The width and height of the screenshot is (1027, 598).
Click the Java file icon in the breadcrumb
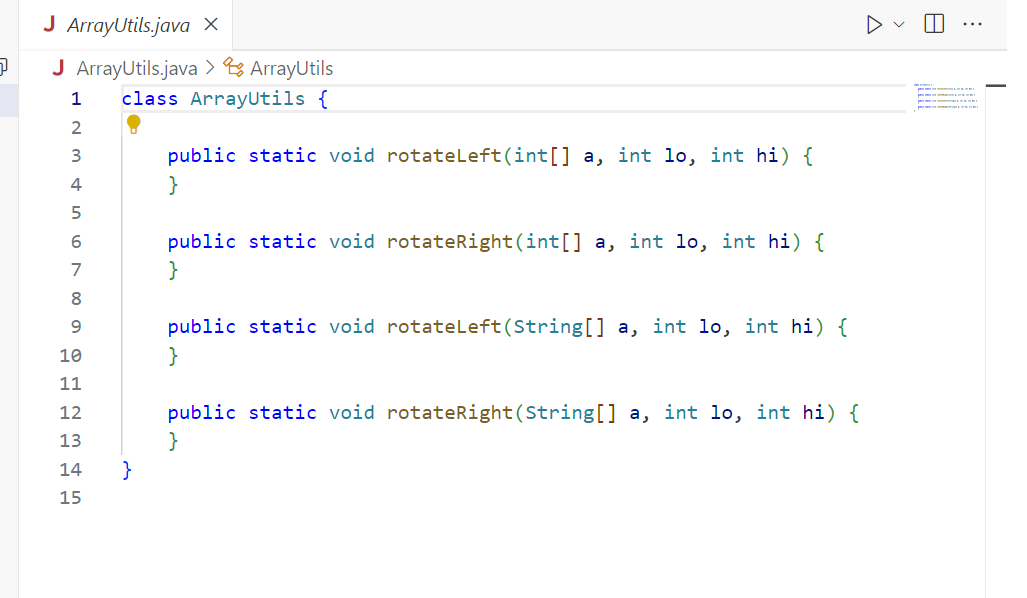(59, 68)
